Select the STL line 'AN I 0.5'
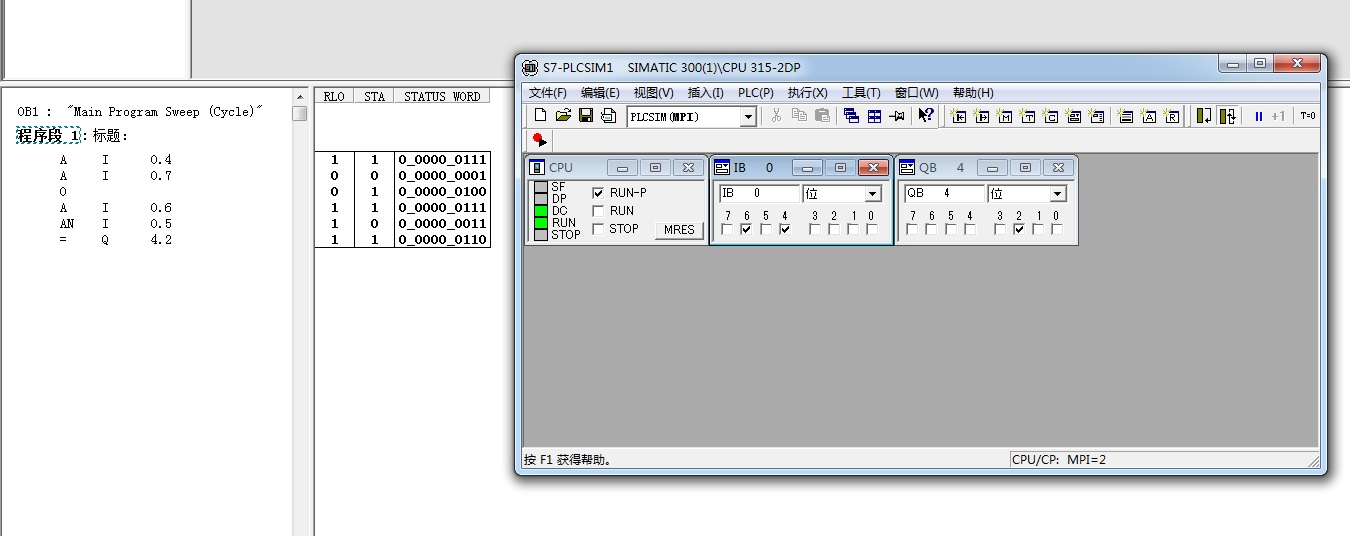The width and height of the screenshot is (1350, 536). (x=115, y=224)
